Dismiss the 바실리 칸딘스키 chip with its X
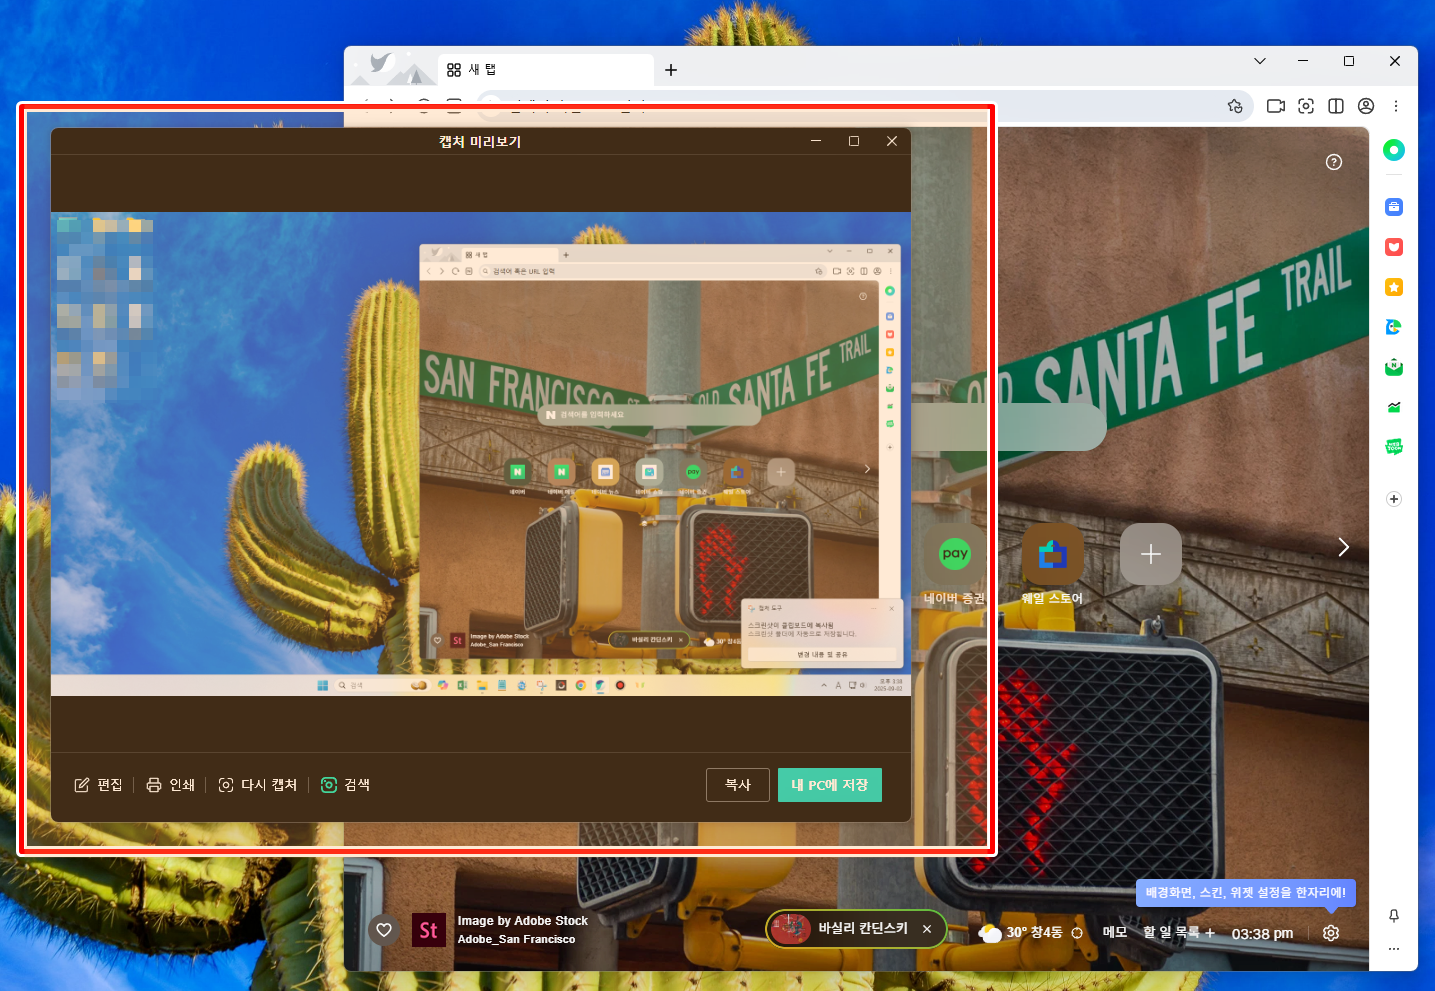 point(927,929)
